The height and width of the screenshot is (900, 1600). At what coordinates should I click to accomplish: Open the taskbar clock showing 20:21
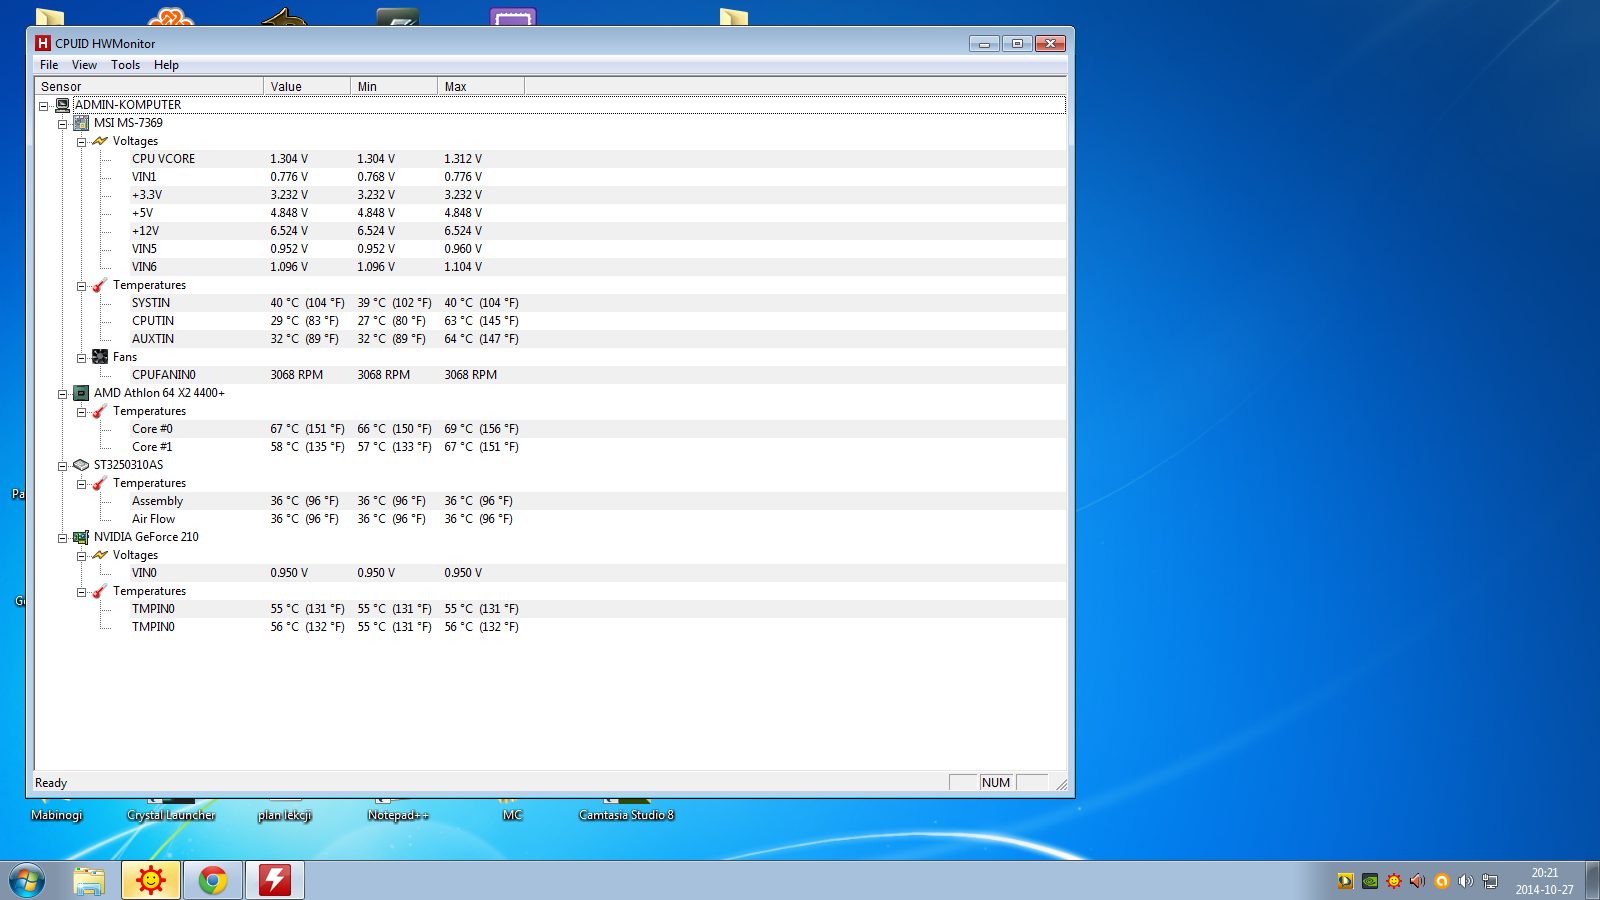pos(1544,881)
